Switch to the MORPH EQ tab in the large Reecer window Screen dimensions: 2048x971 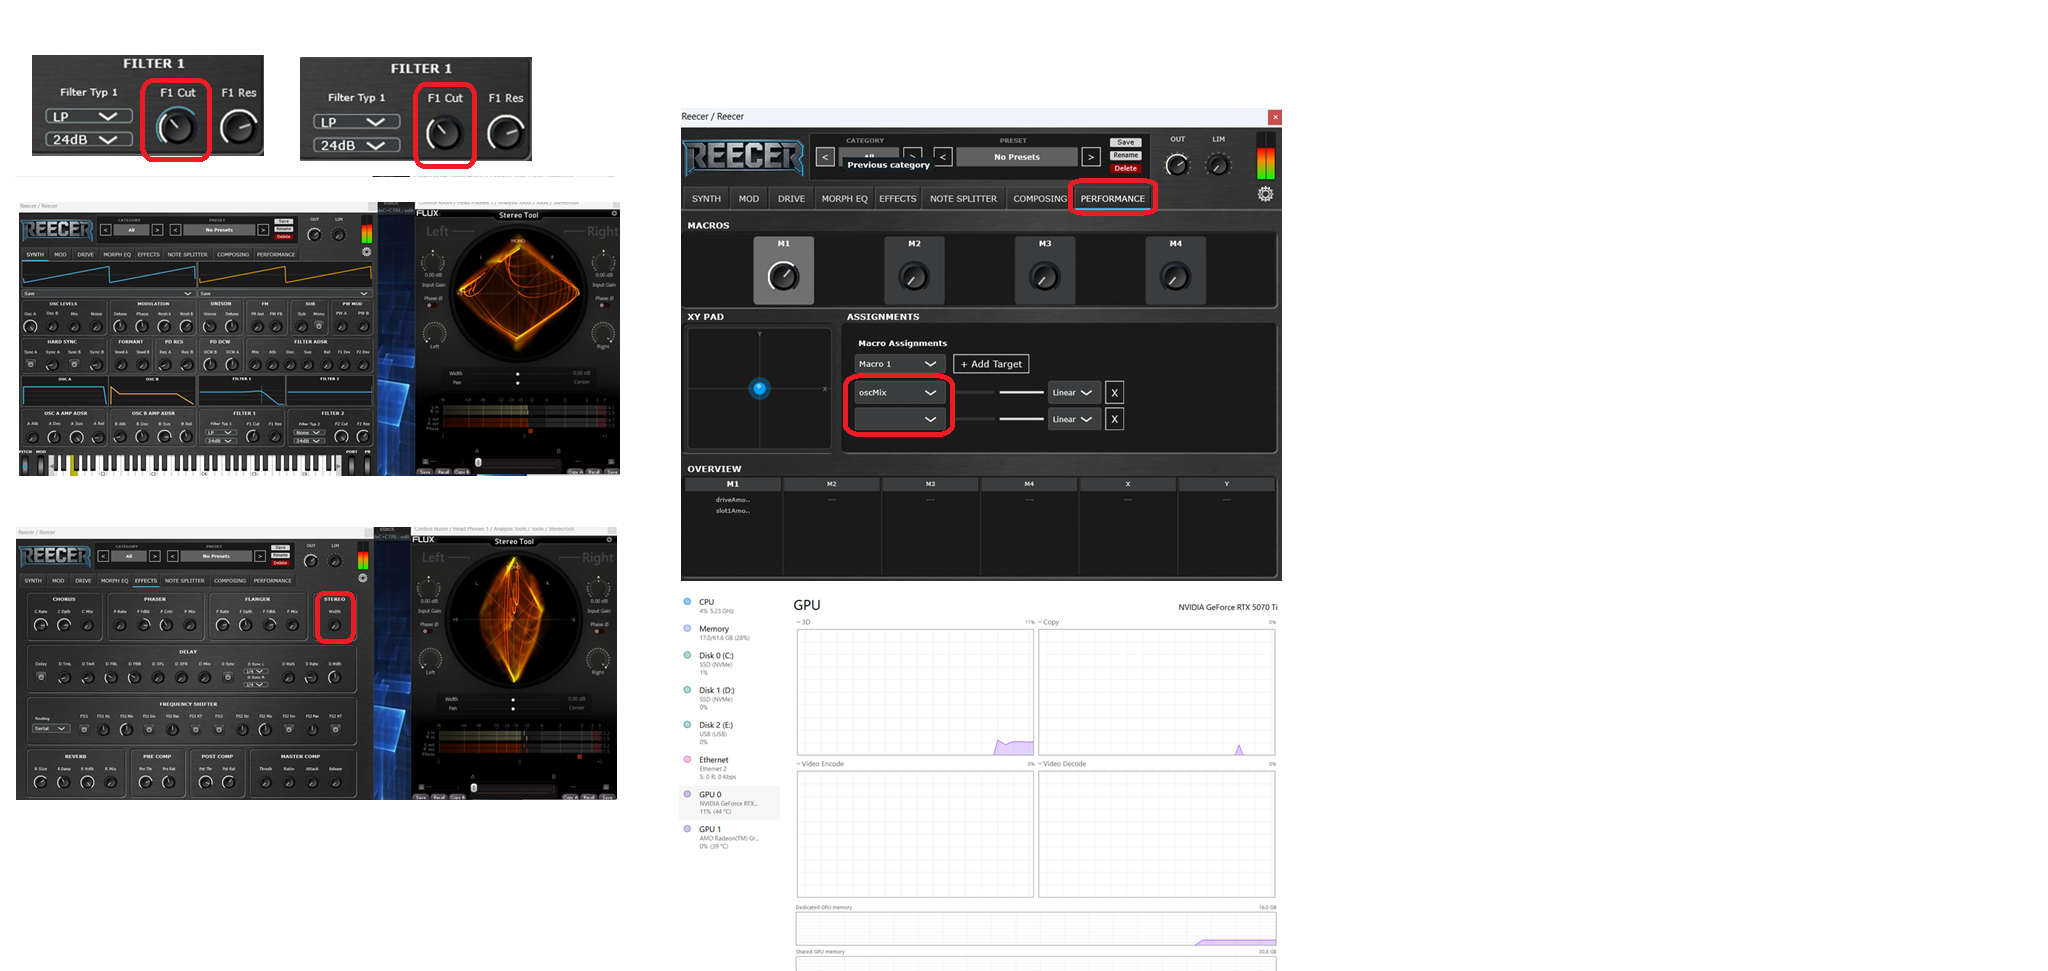pos(844,199)
